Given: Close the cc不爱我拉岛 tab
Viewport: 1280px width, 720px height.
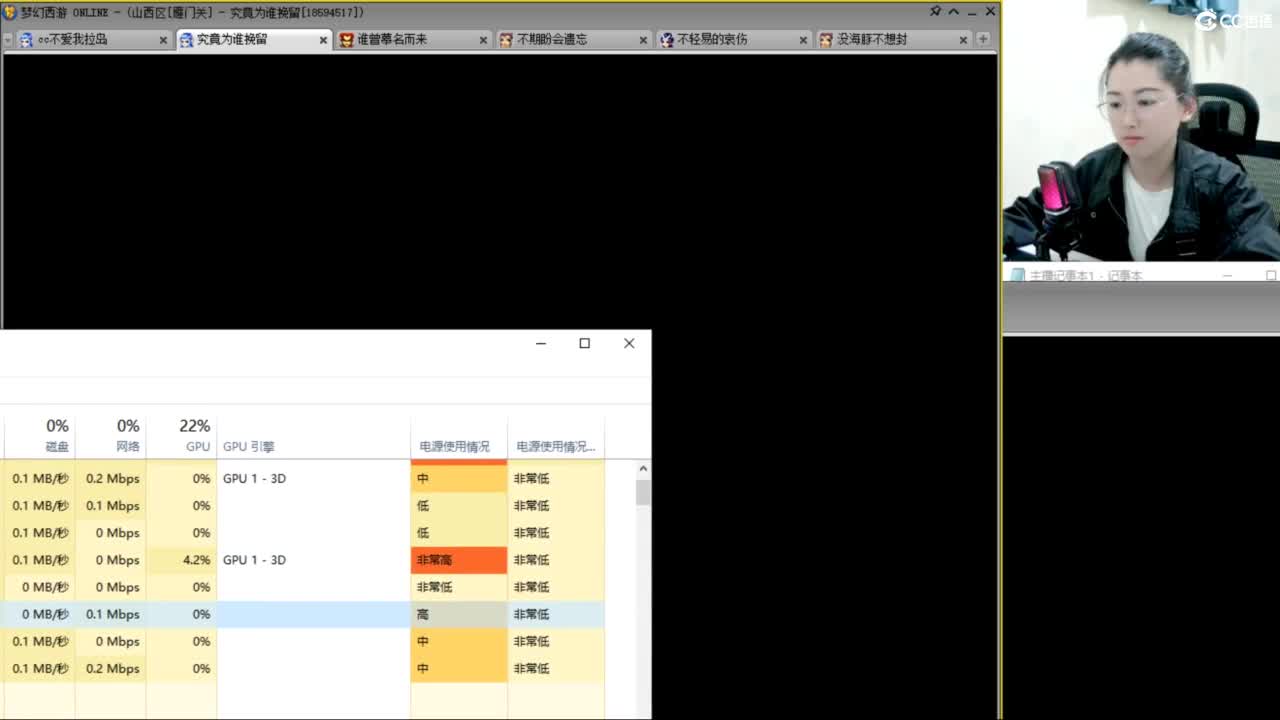Looking at the screenshot, I should point(163,40).
